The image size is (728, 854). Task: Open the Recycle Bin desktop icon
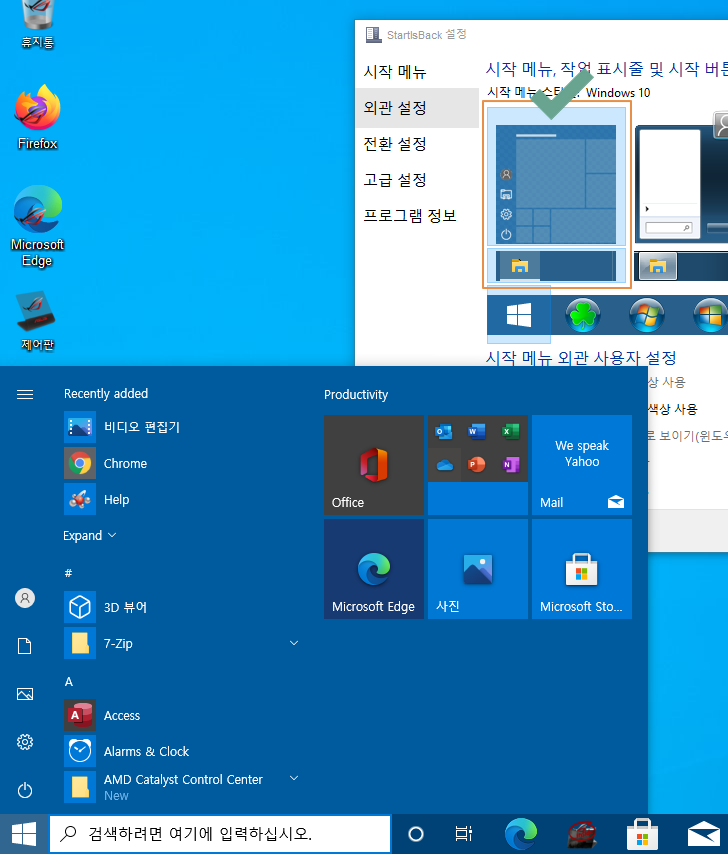pyautogui.click(x=37, y=23)
